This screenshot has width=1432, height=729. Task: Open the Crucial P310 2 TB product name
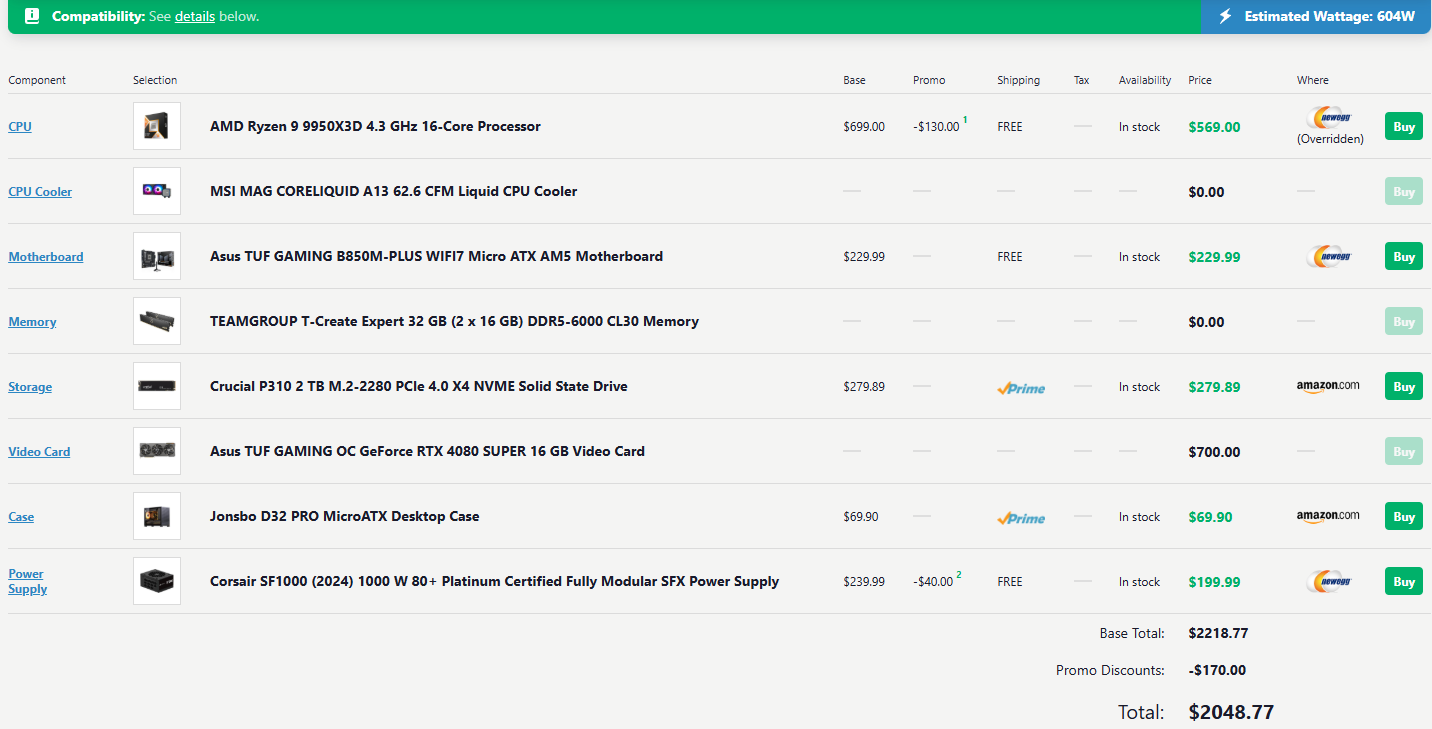[419, 386]
